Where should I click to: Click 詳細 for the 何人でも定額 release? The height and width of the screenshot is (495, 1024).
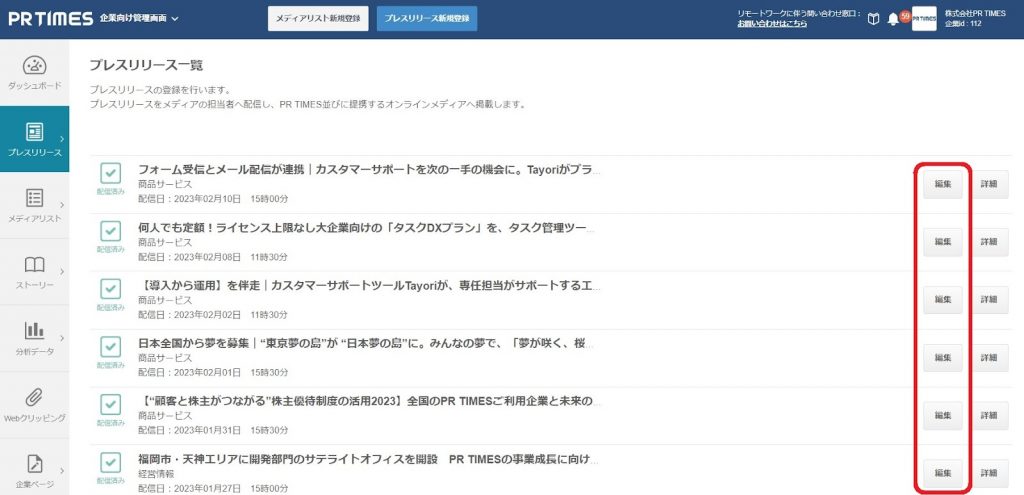pos(989,242)
